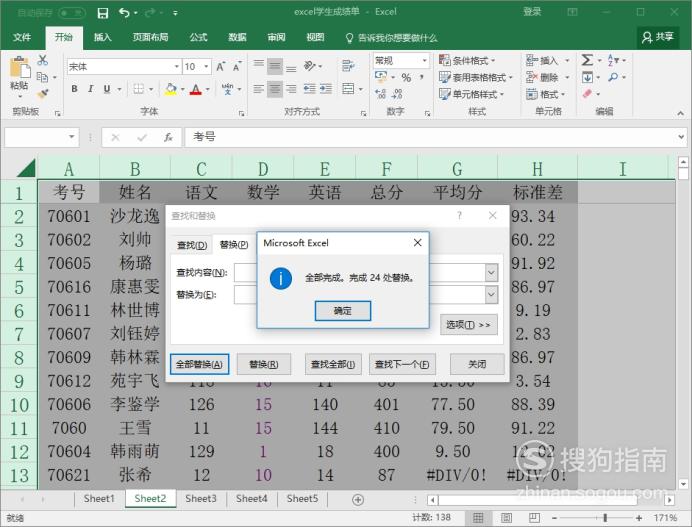692x527 pixels.
Task: Click the Decrease Indent icon
Action: pyautogui.click(x=310, y=89)
